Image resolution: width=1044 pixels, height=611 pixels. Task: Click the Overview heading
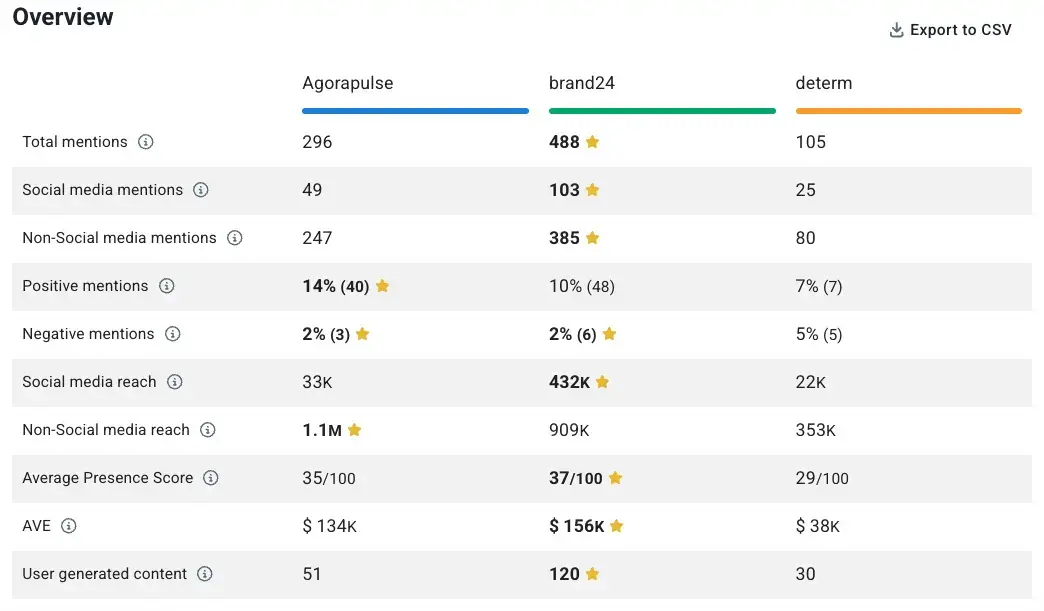(x=62, y=17)
